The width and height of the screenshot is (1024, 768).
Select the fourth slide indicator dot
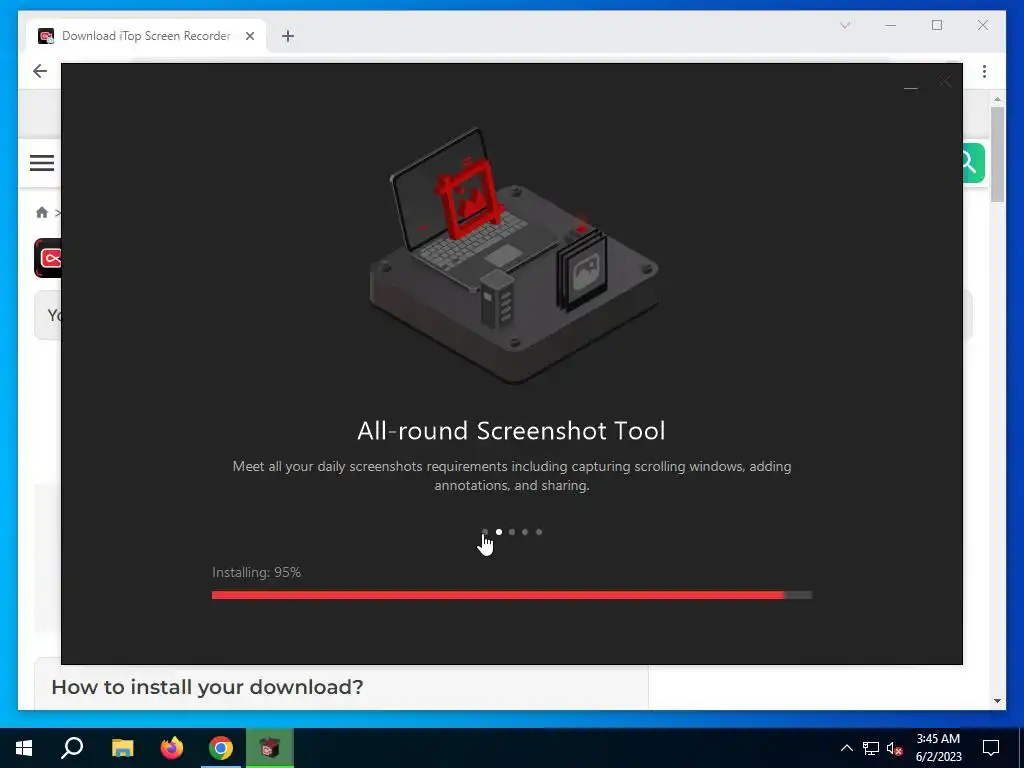(525, 532)
